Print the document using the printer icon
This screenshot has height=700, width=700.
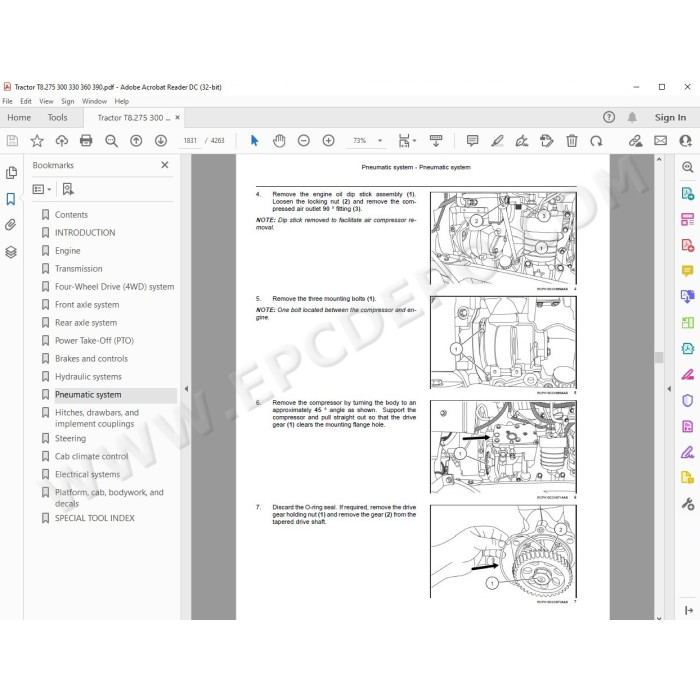(86, 141)
